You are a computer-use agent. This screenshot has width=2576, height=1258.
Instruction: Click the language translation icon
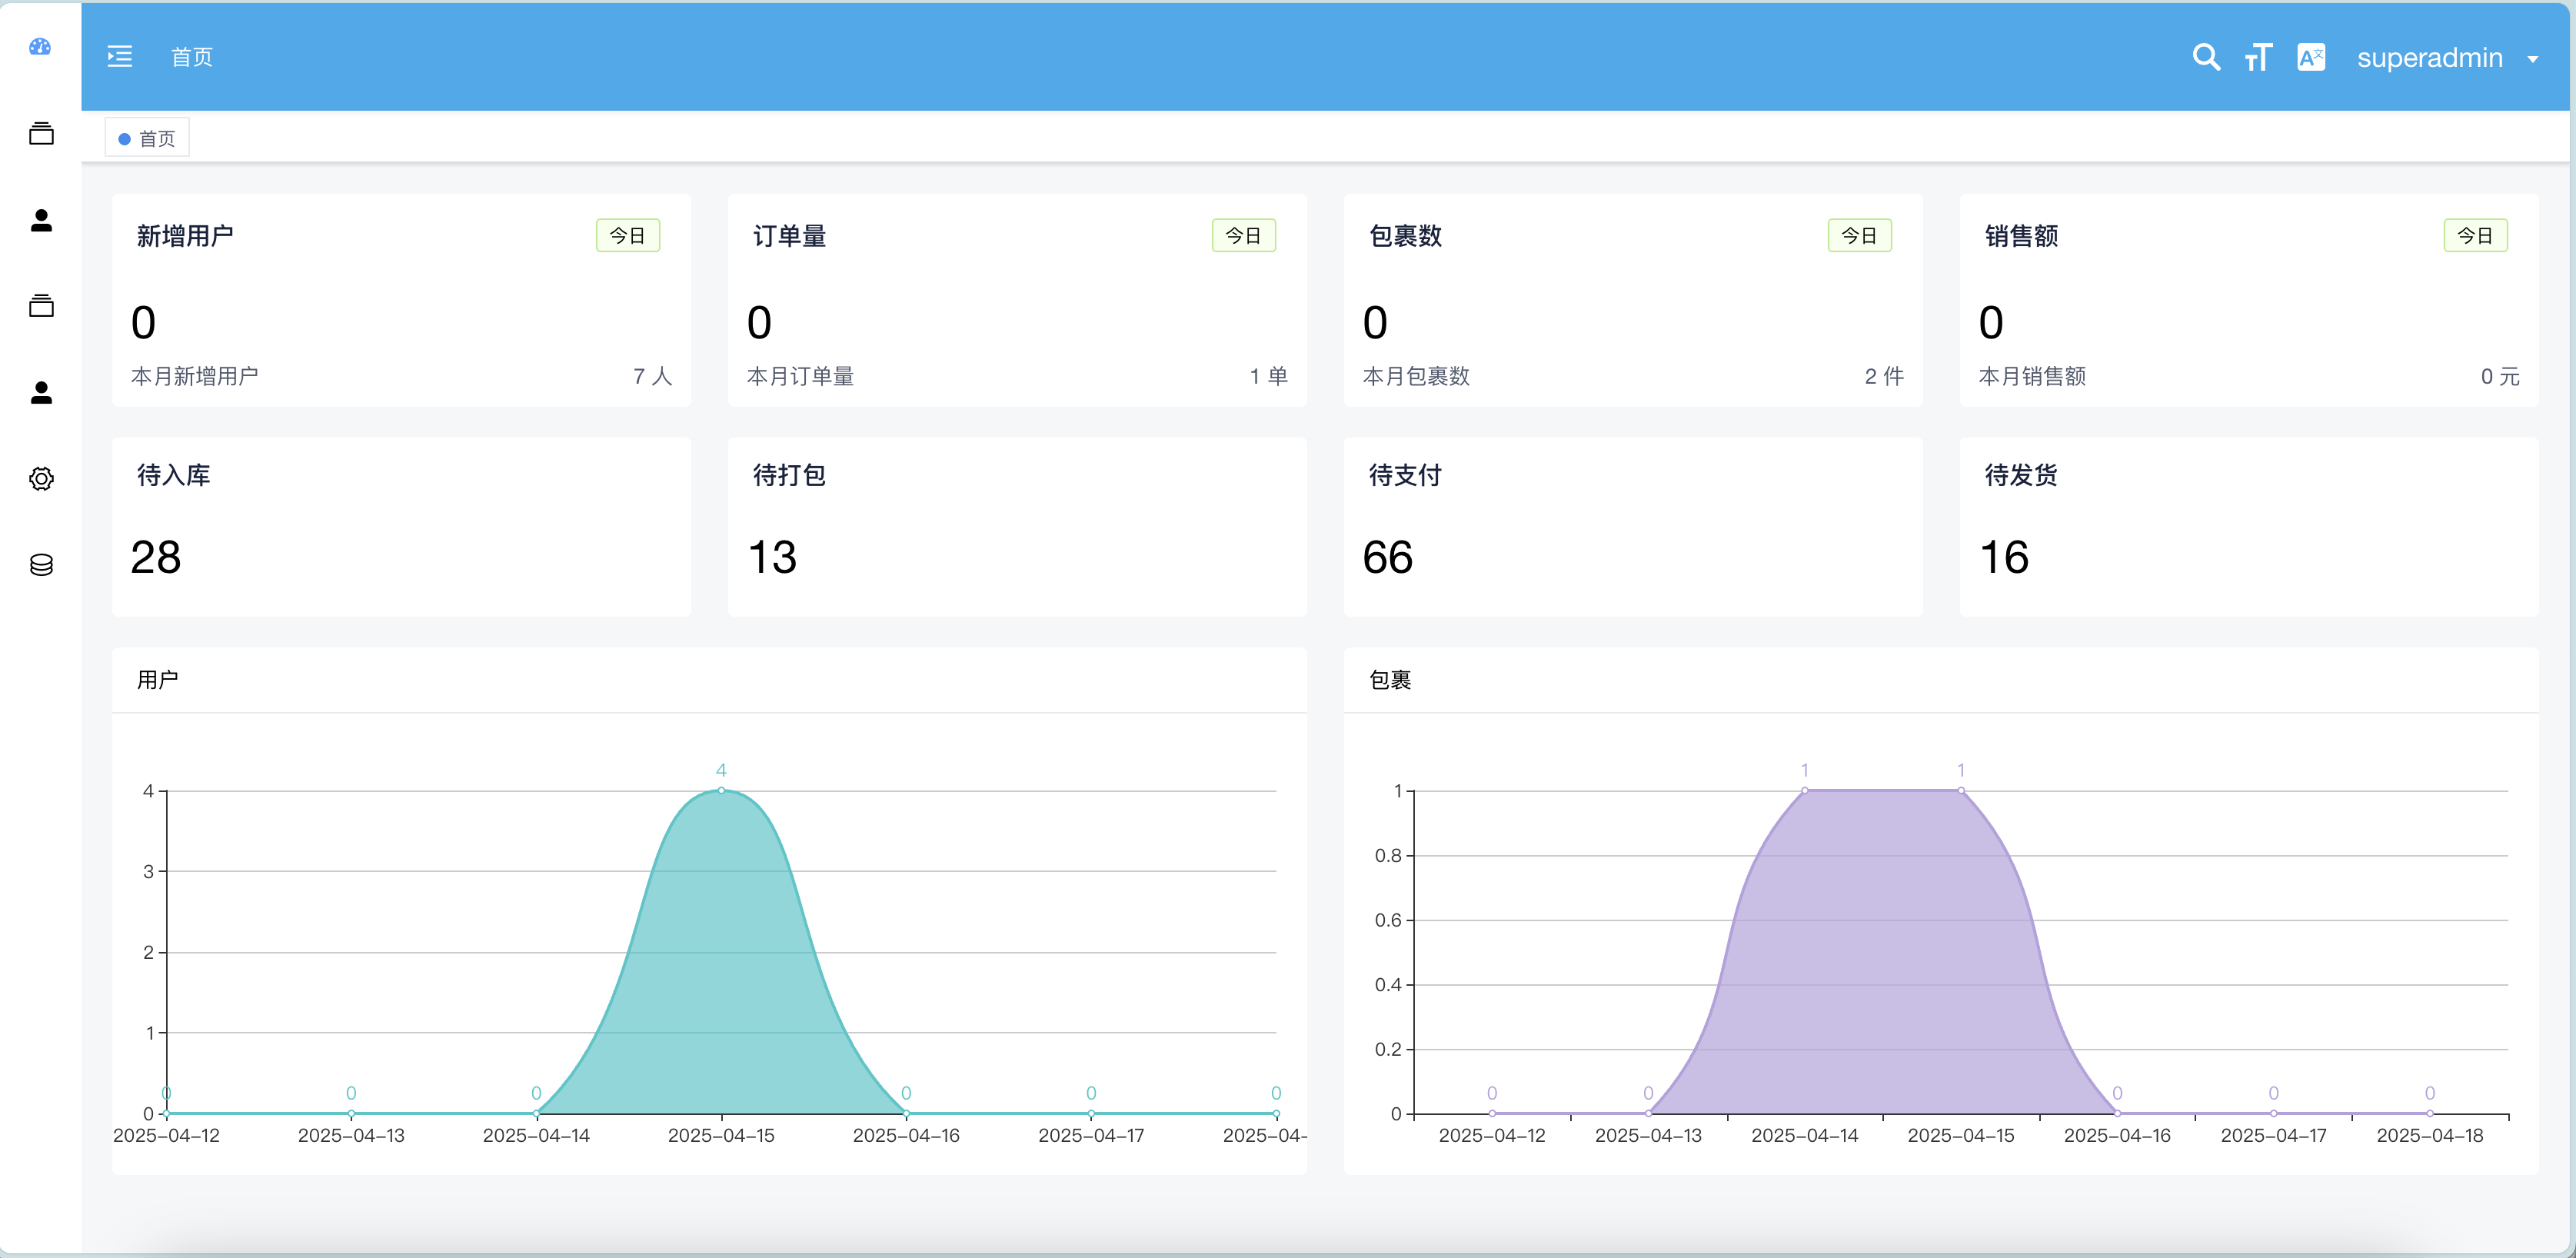click(2311, 57)
